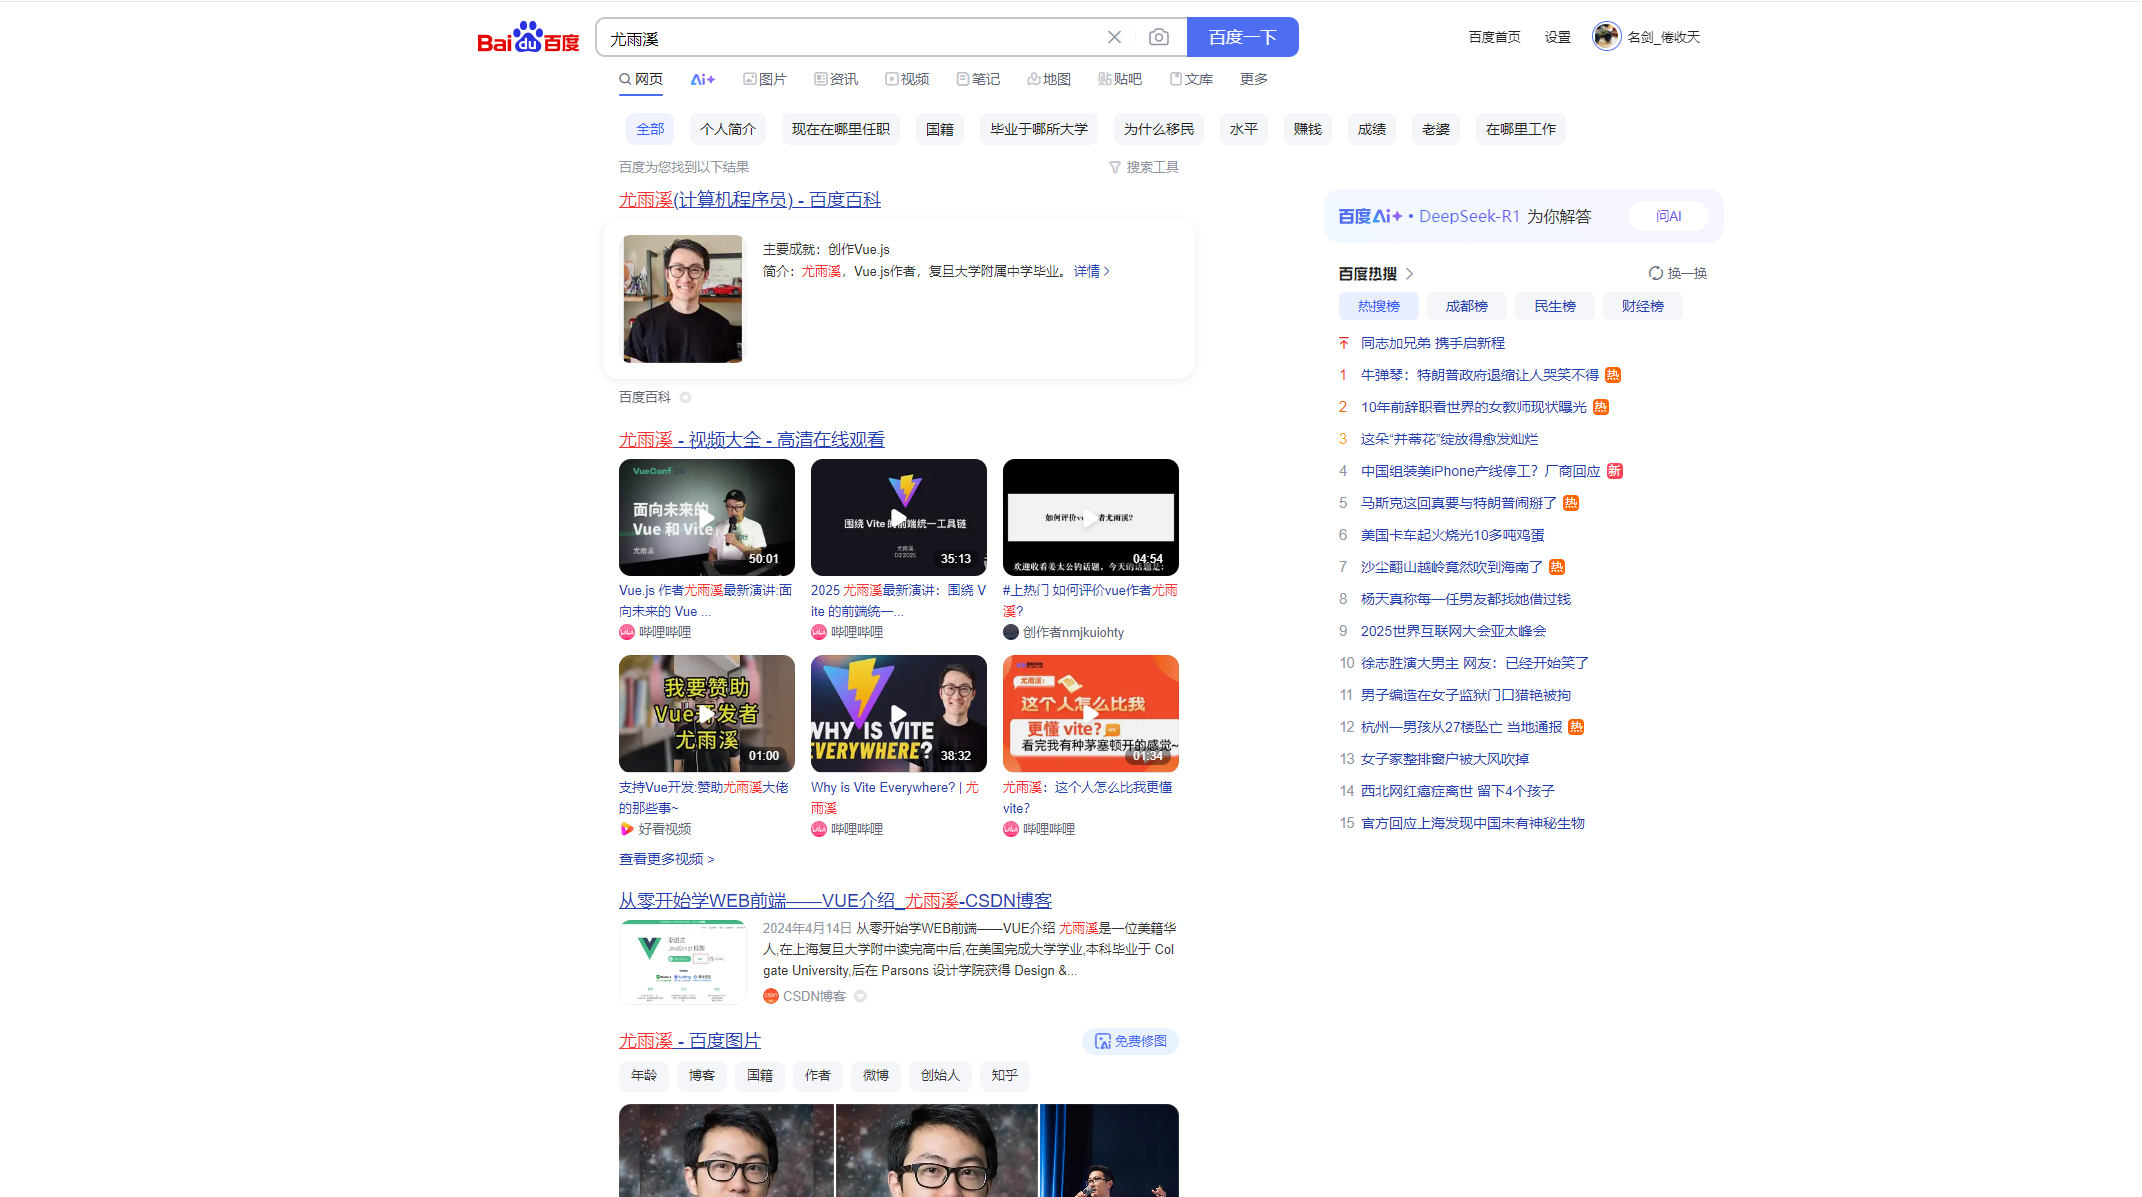Switch to the 图片 tab
Image resolution: width=2142 pixels, height=1197 pixels.
click(x=765, y=79)
